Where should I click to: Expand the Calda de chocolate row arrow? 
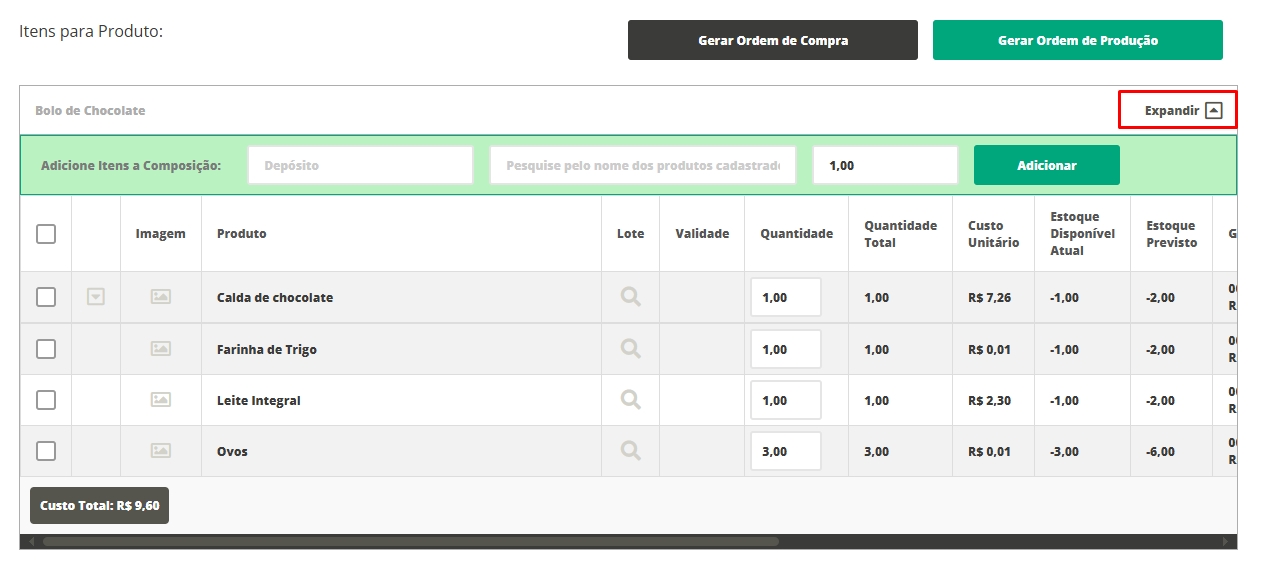tap(96, 297)
